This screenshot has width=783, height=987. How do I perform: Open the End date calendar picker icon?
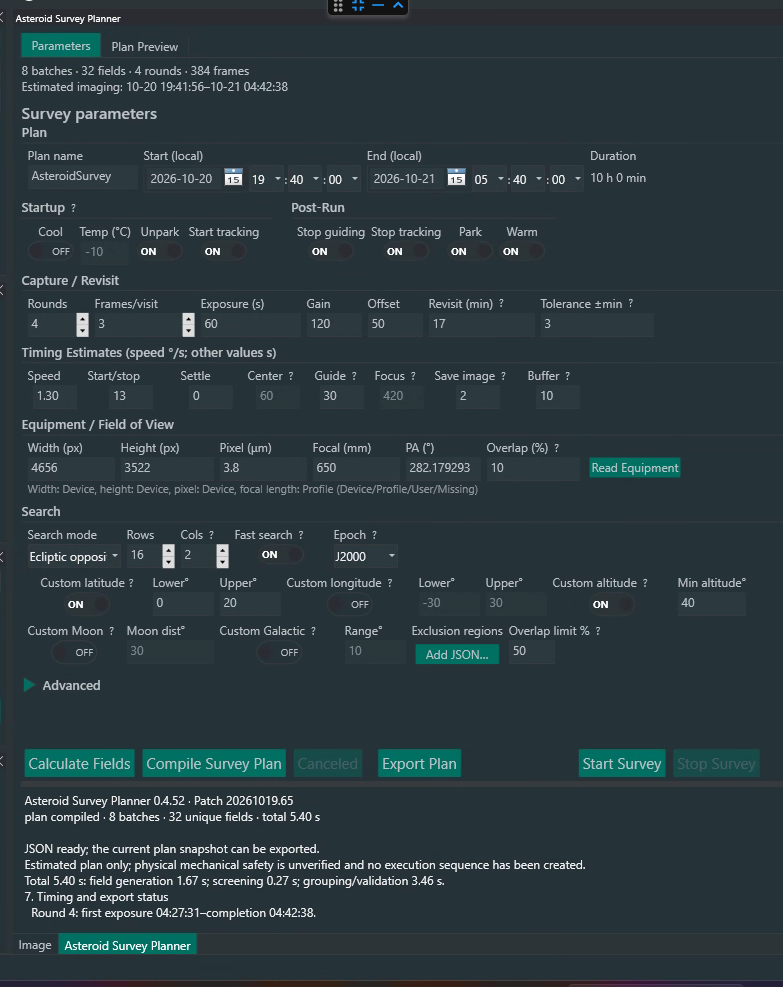click(456, 177)
